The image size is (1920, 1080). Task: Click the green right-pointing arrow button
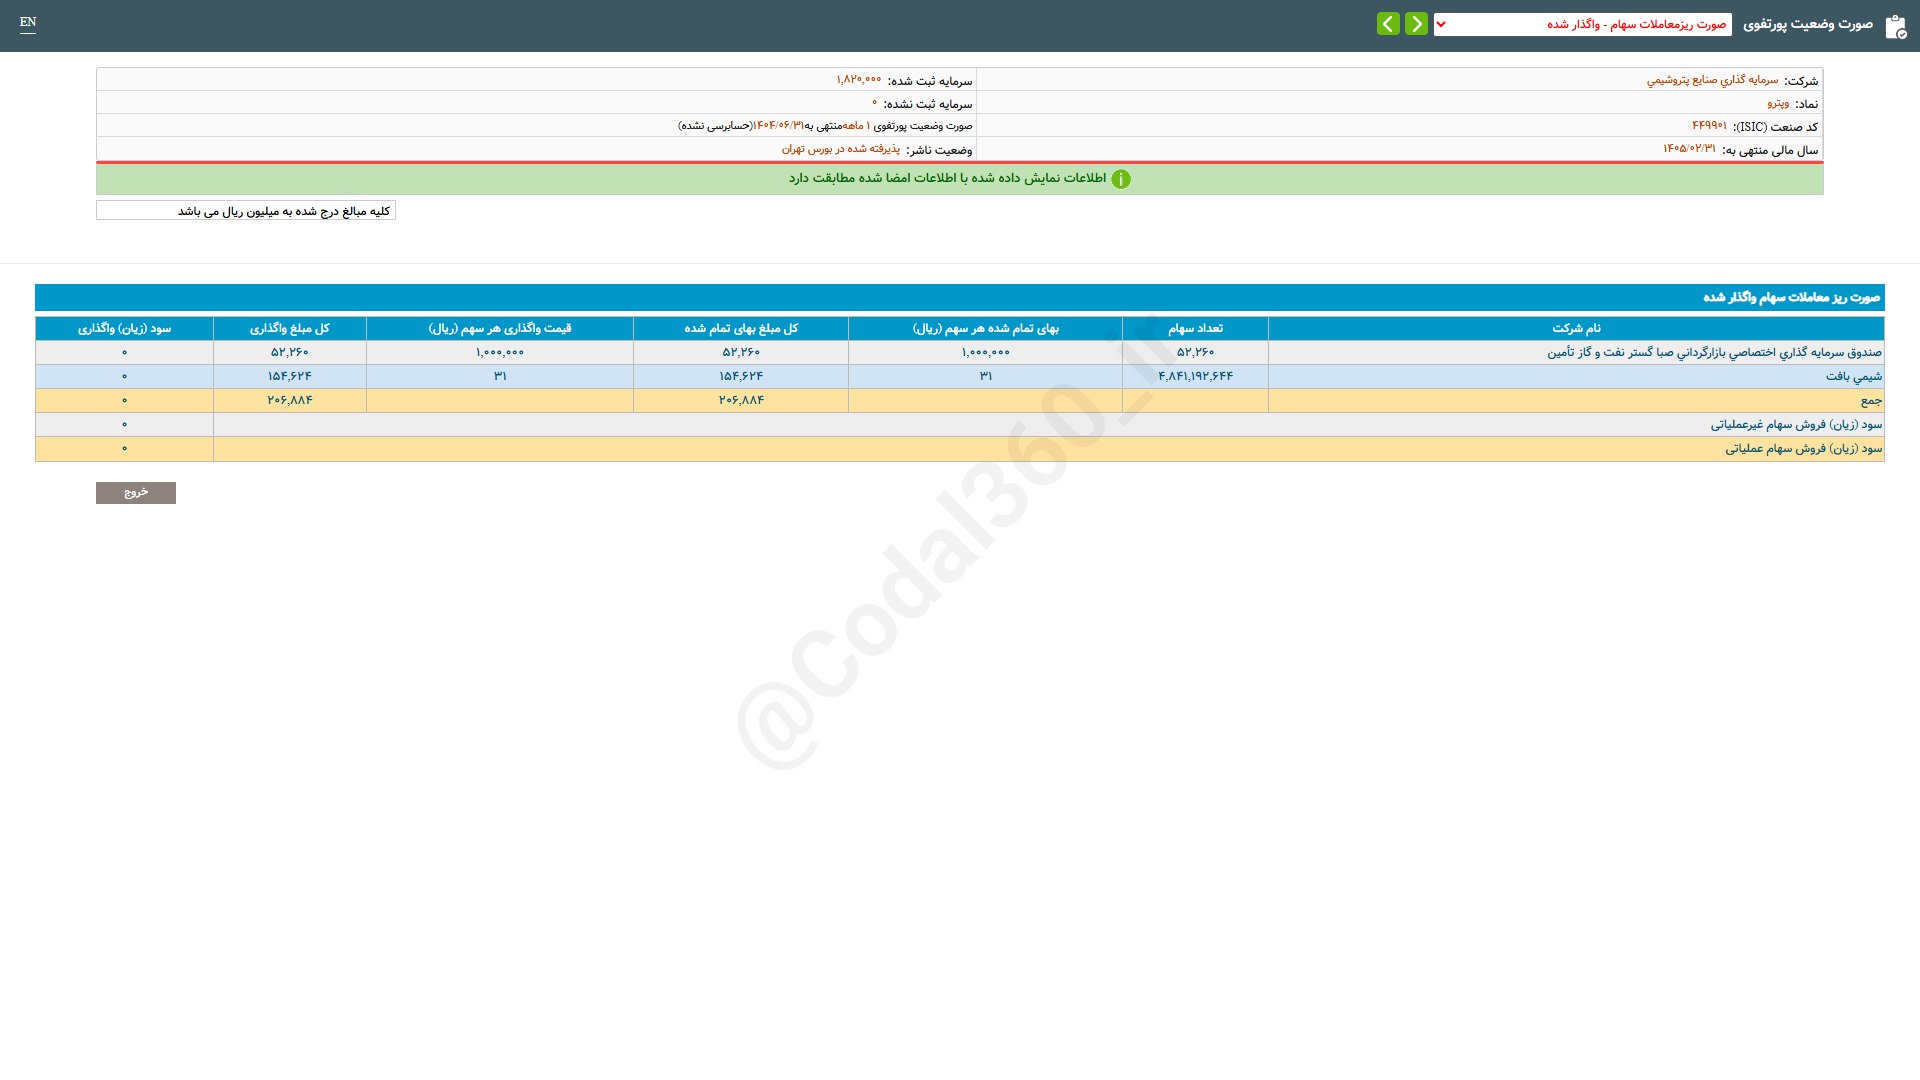click(x=1416, y=24)
